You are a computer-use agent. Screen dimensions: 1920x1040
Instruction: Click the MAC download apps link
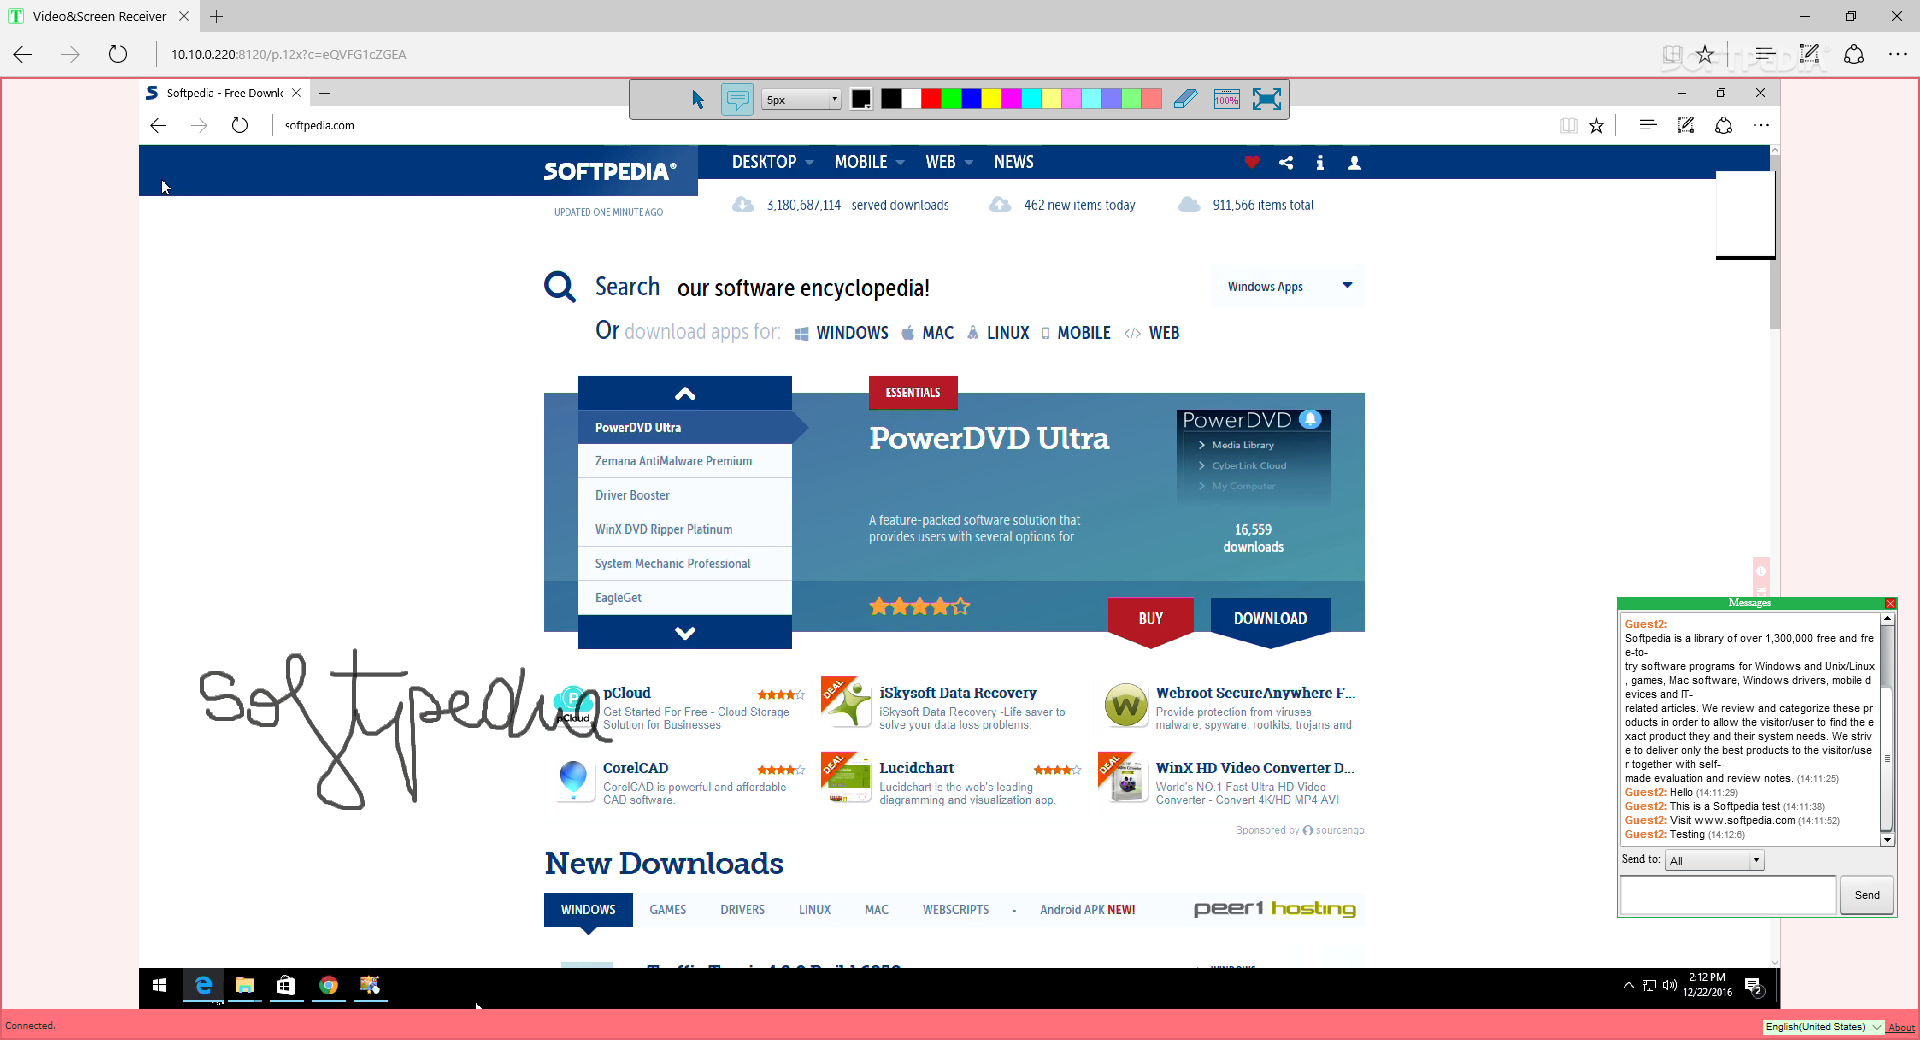click(x=927, y=333)
